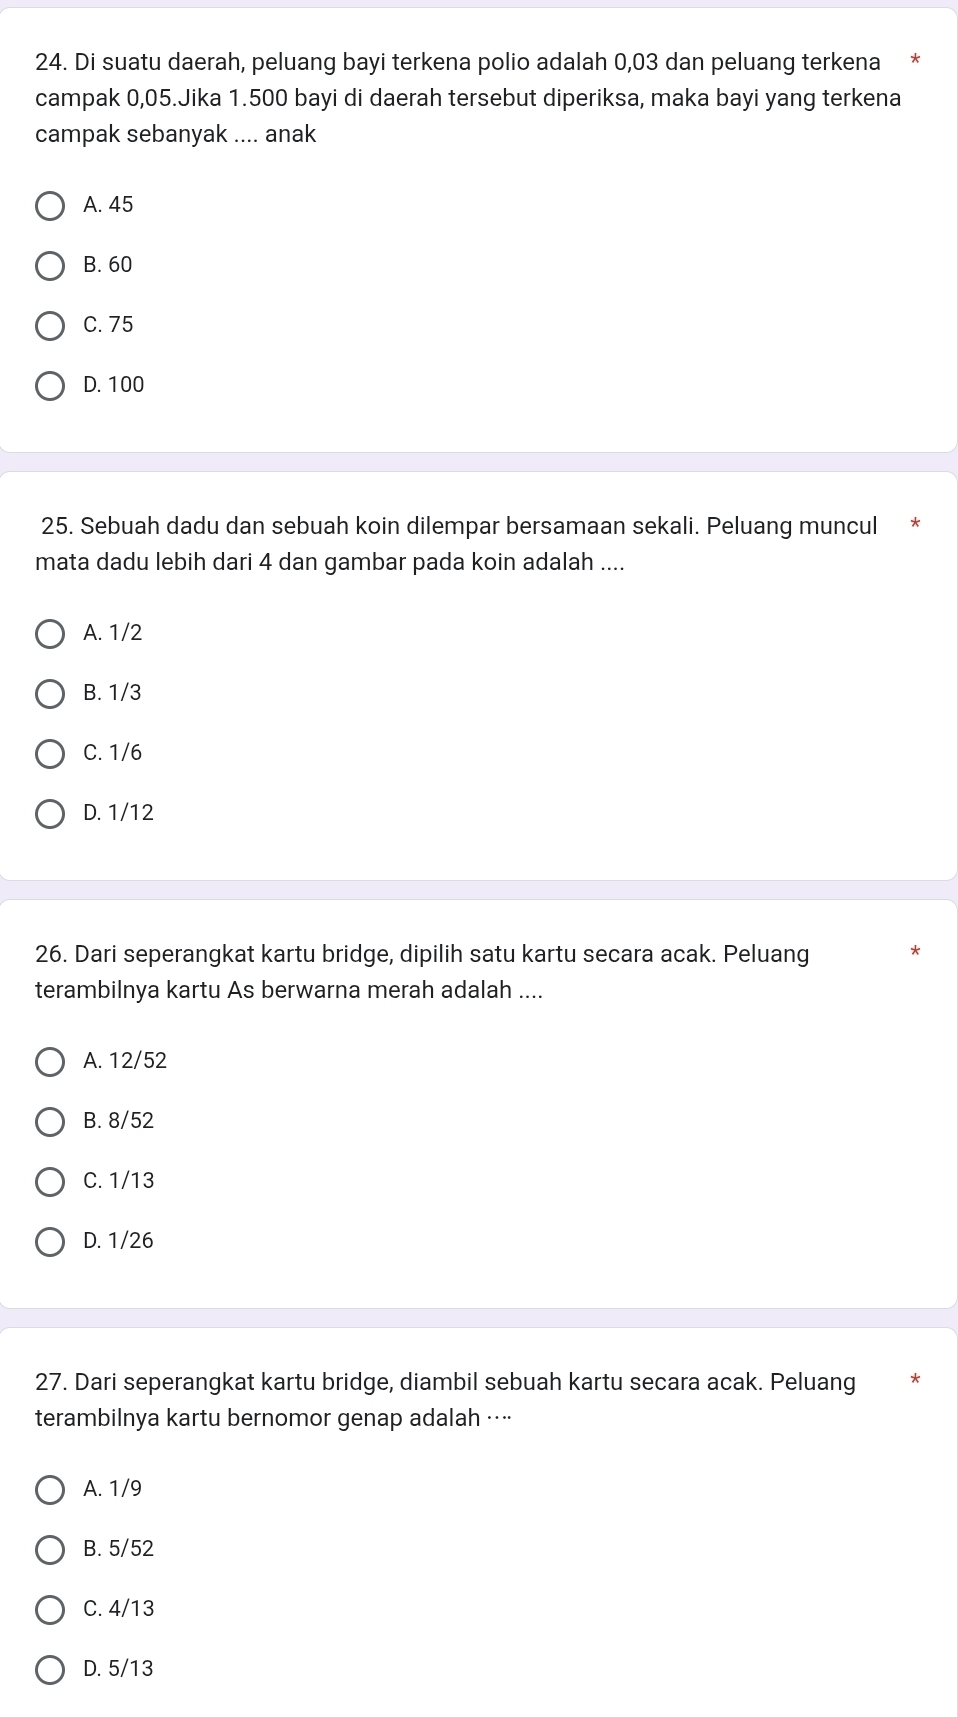The image size is (958, 1717).
Task: Pick C. 1/13 for kartu As question
Action: tap(50, 1182)
